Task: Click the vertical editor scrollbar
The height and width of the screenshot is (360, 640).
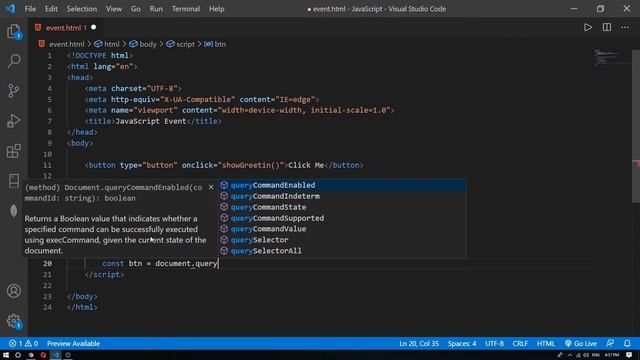Action: (636, 126)
